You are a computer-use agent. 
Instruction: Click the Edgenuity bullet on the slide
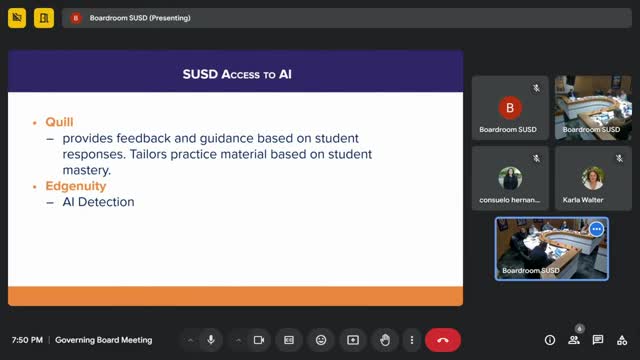[76, 186]
